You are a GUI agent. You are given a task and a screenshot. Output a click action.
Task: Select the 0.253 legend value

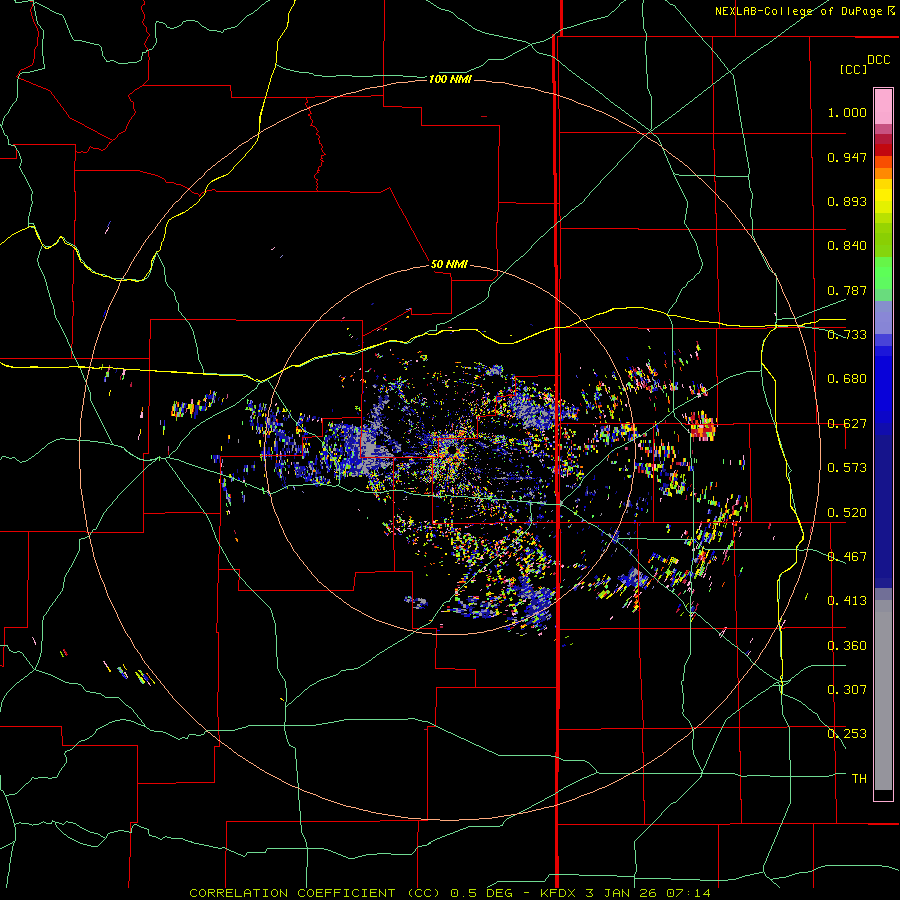click(x=847, y=734)
